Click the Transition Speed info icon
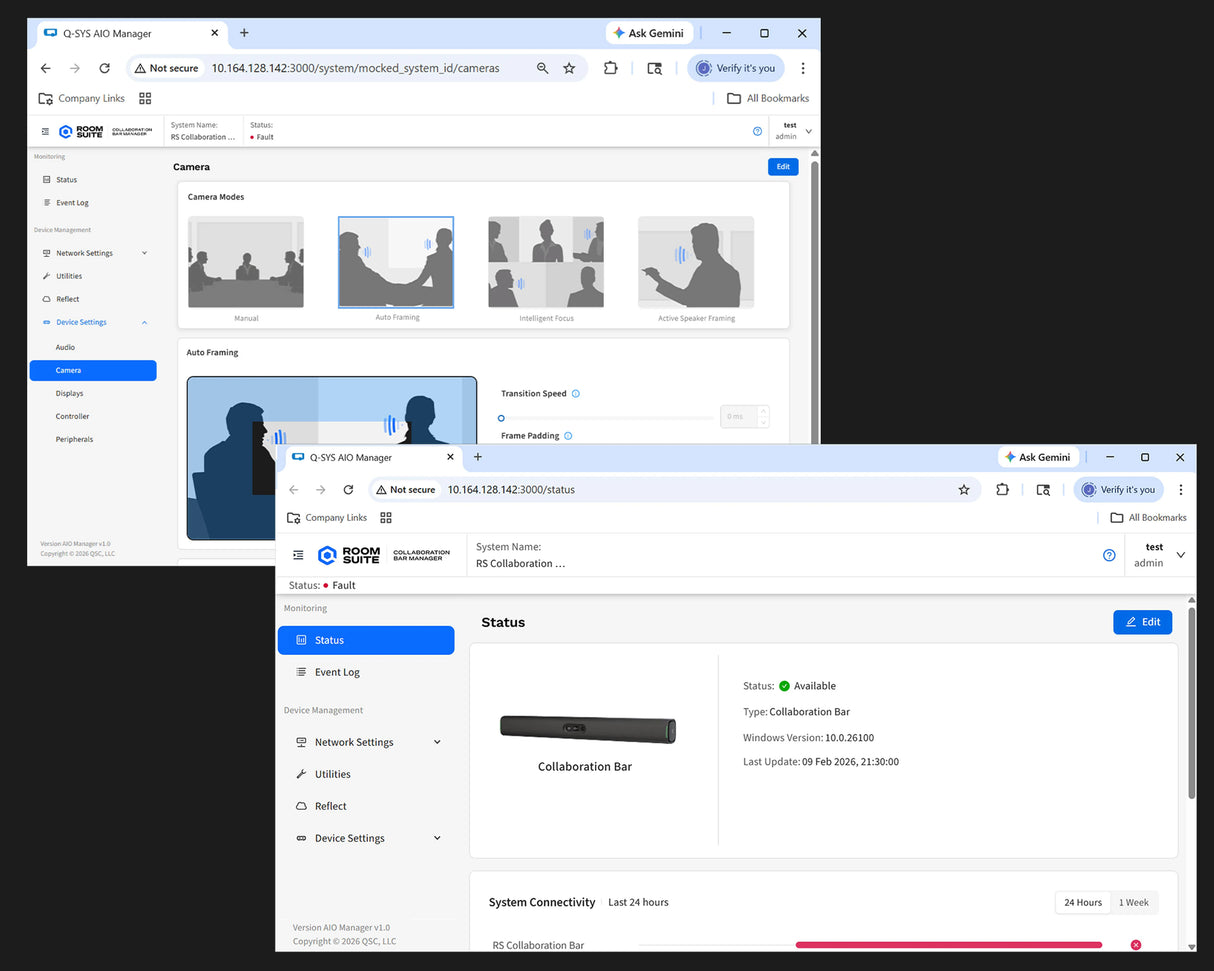The image size is (1214, 971). 575,393
